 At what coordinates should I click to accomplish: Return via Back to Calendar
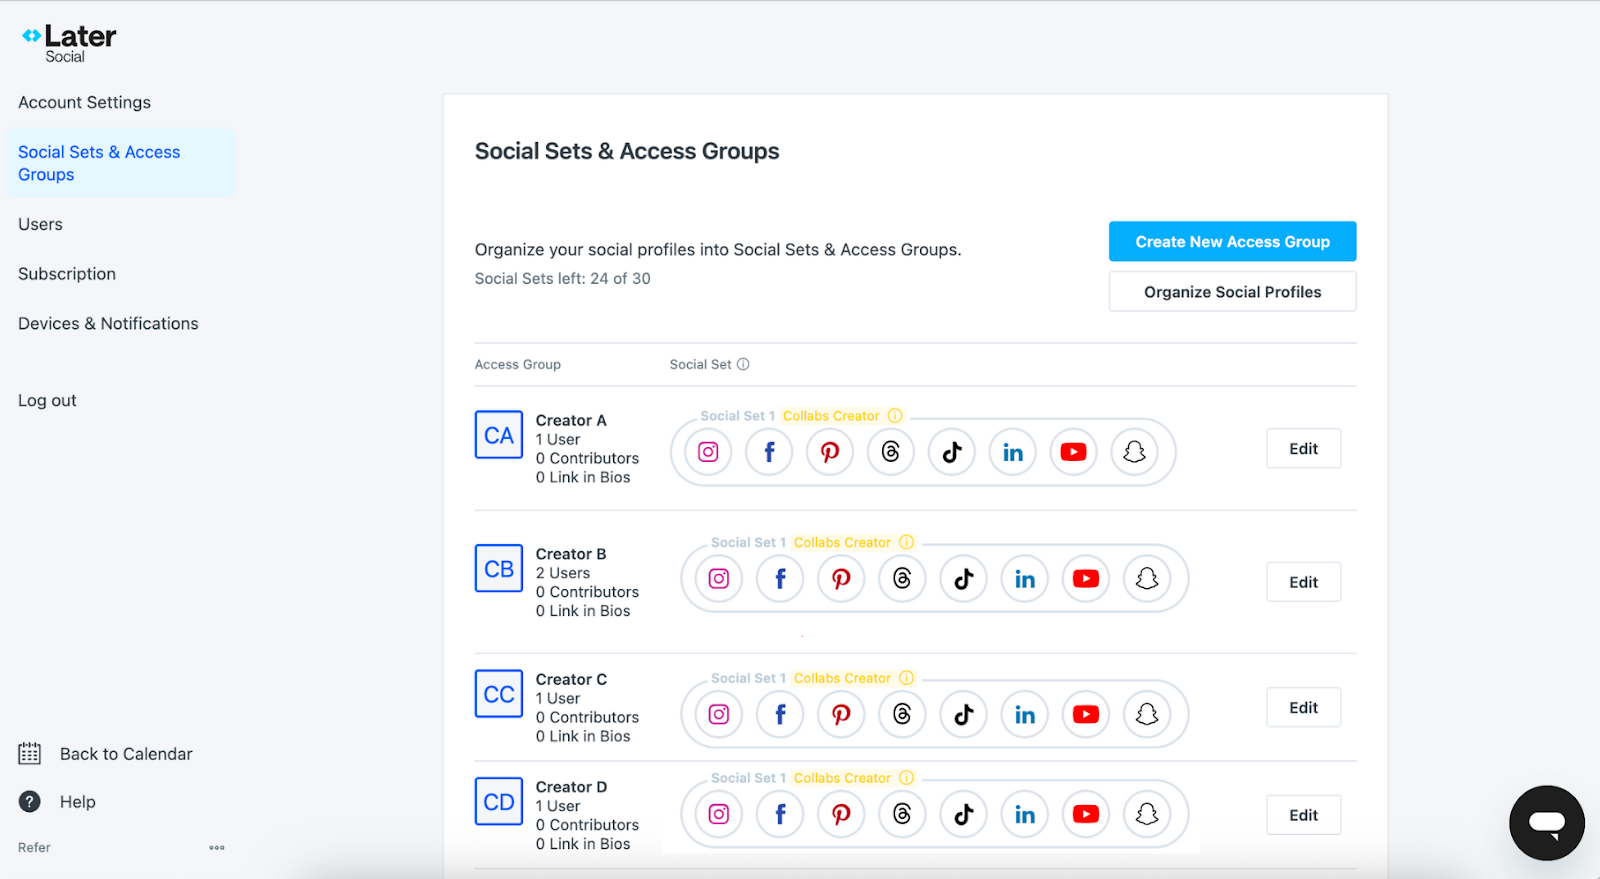tap(126, 754)
